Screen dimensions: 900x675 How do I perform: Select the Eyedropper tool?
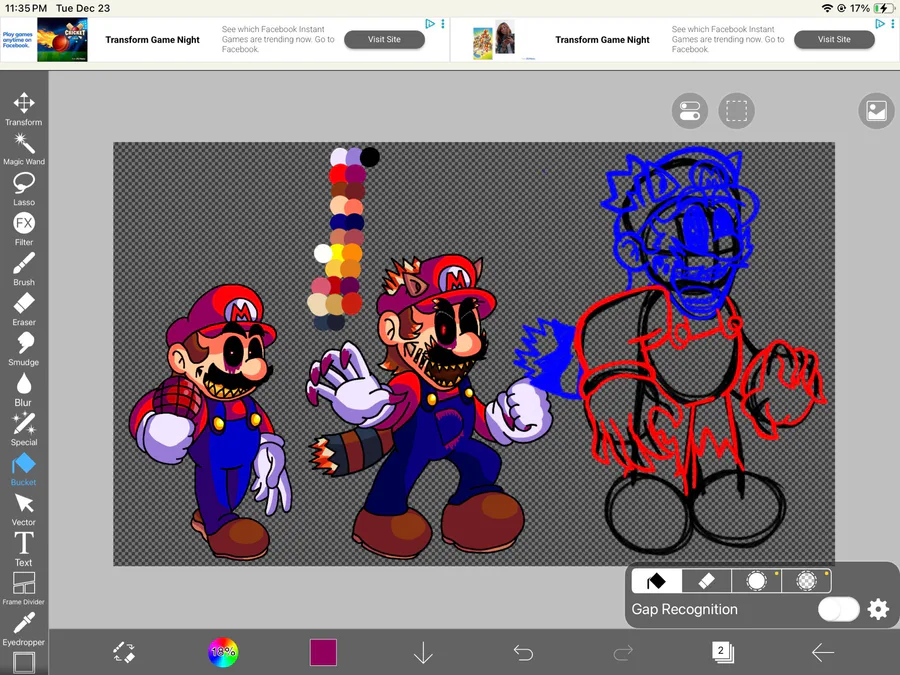pyautogui.click(x=24, y=629)
